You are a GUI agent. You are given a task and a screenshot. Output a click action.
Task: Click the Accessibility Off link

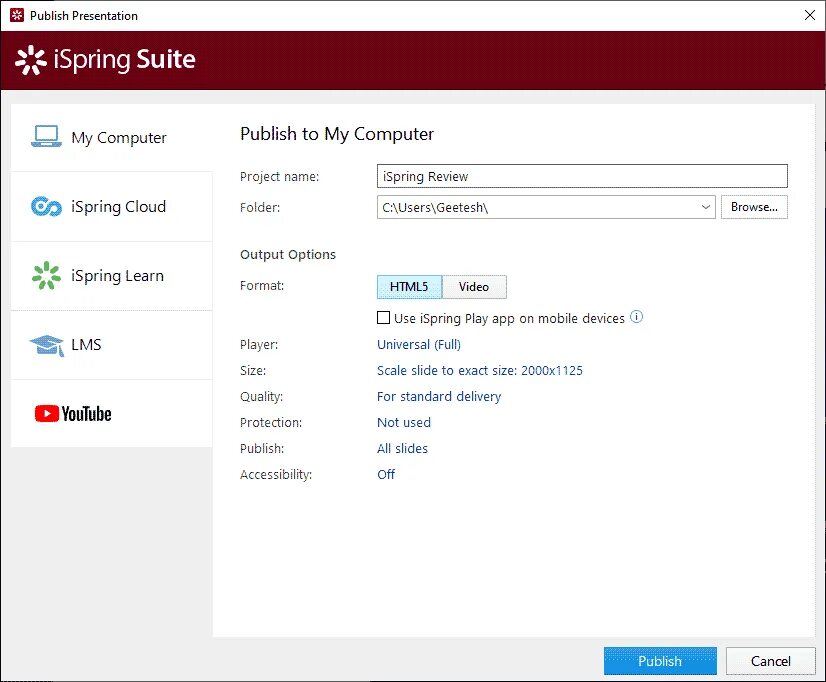[386, 475]
